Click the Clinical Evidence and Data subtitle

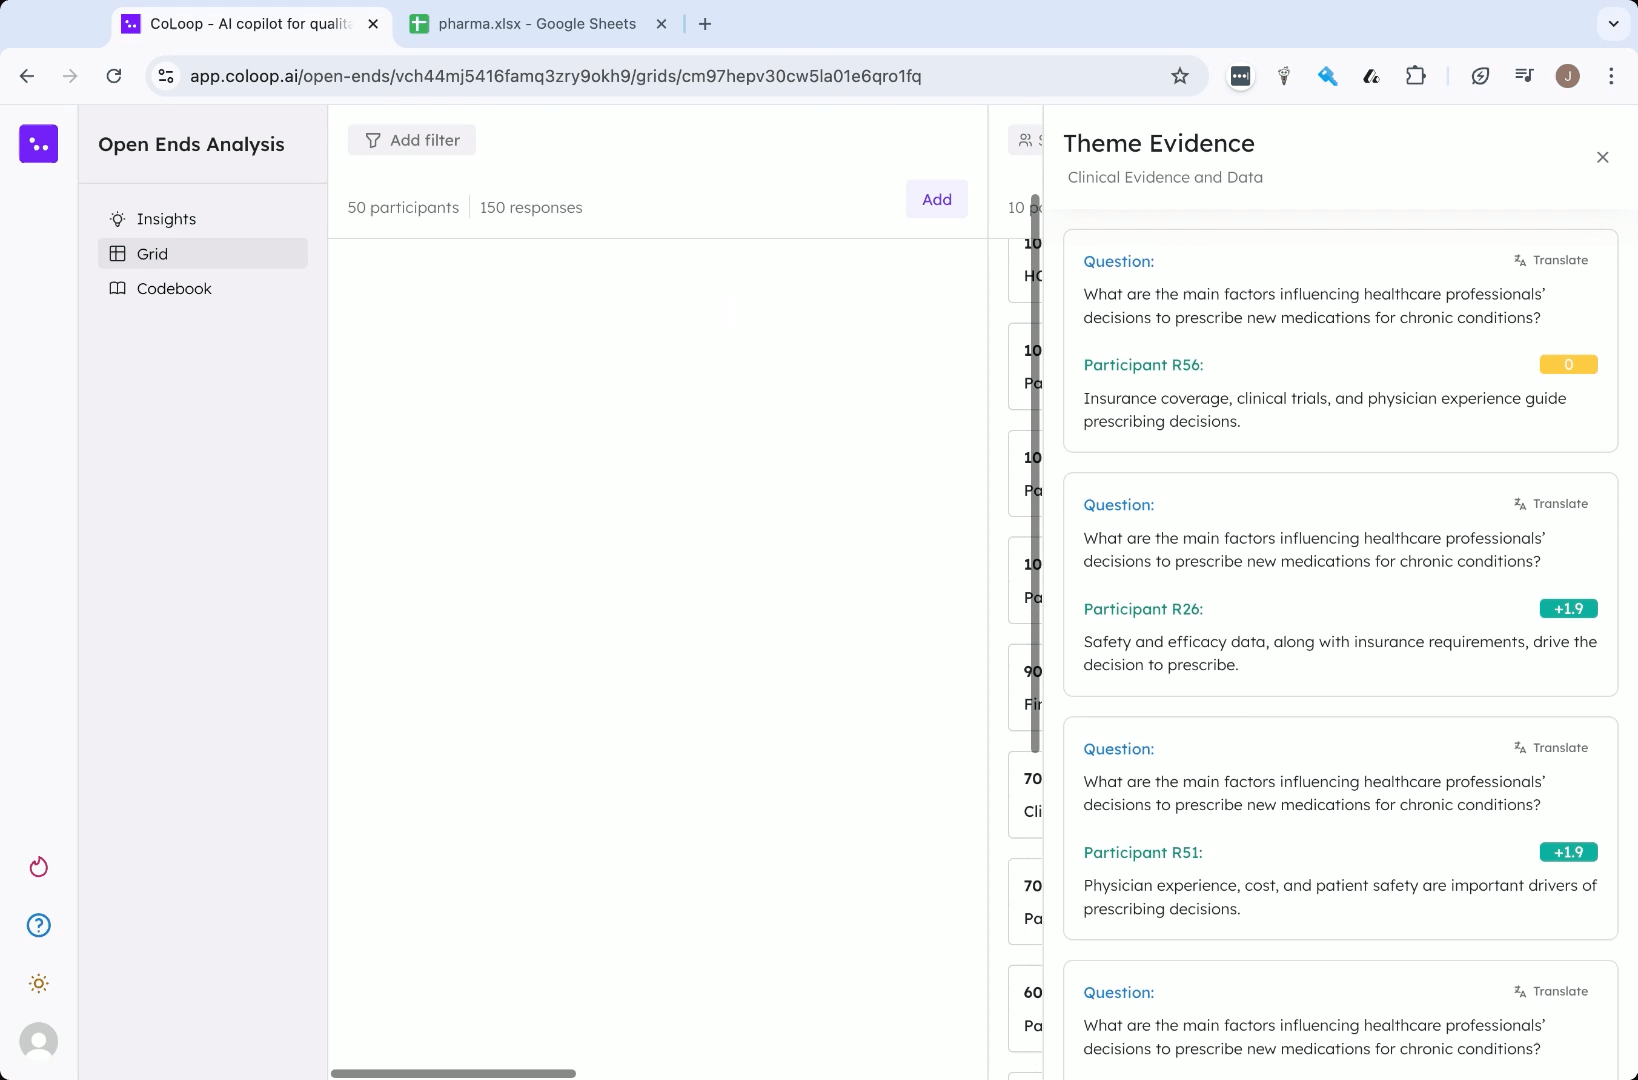tap(1165, 177)
